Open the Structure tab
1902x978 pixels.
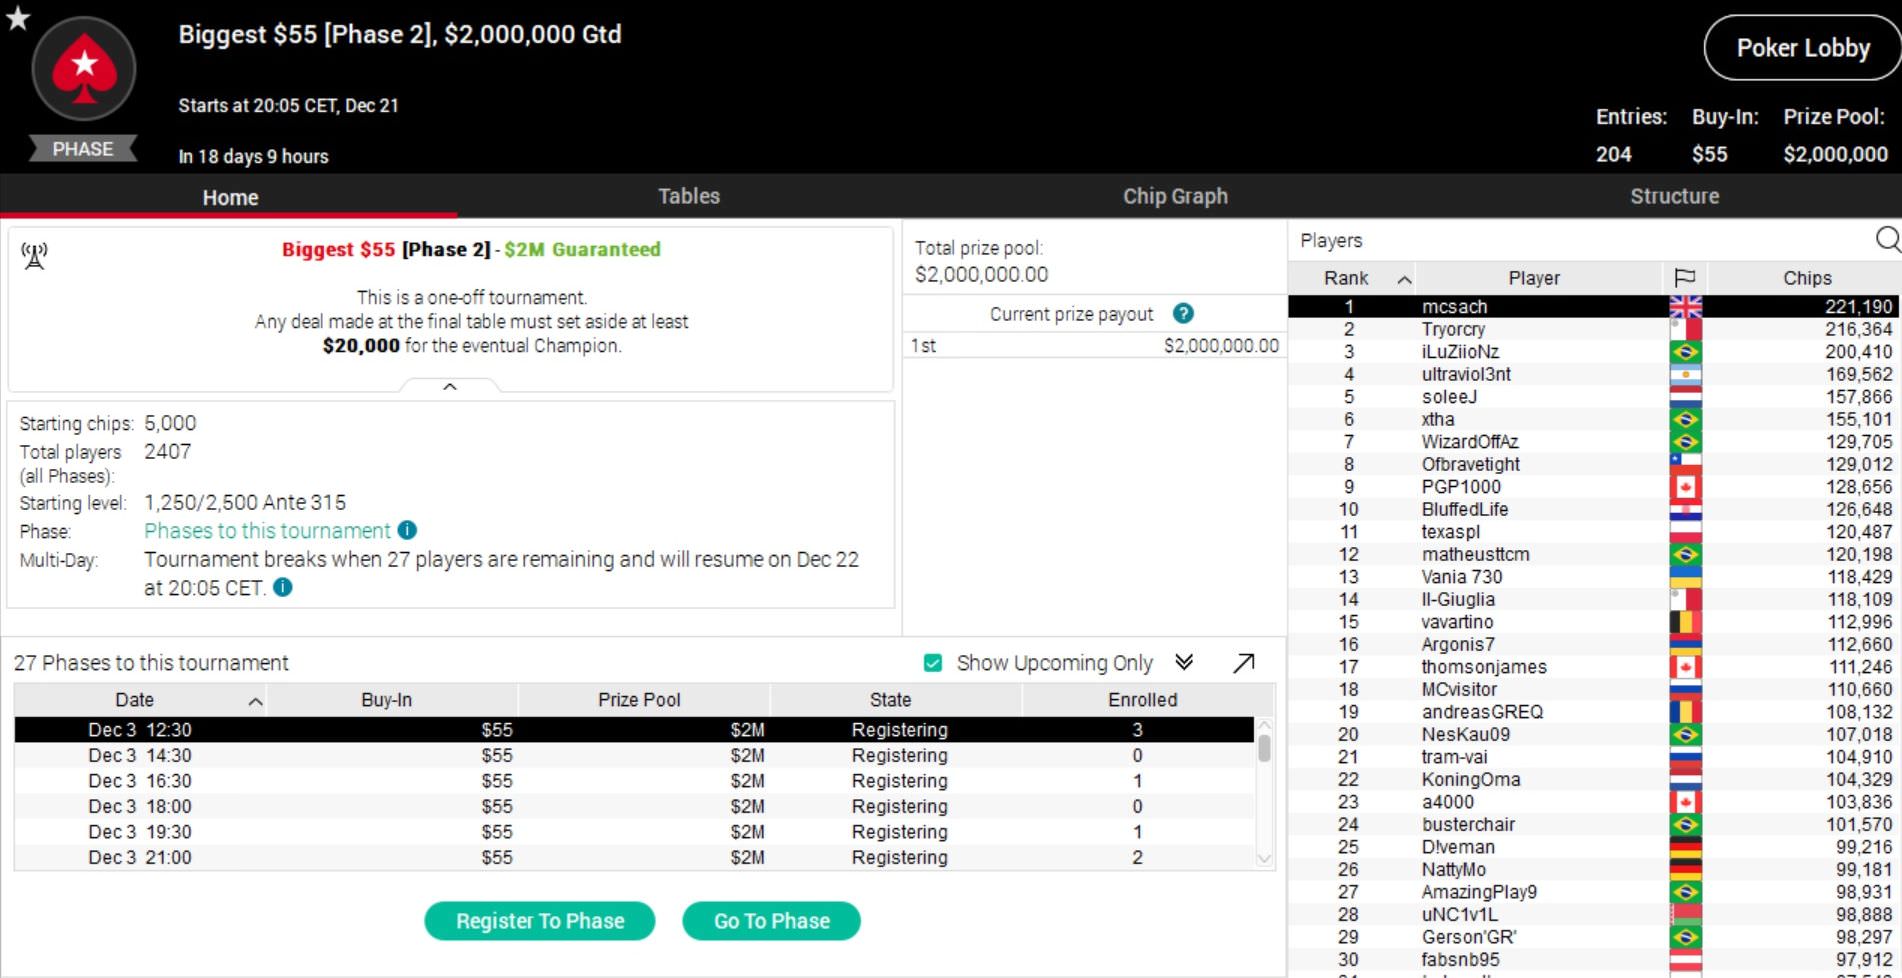click(1674, 196)
